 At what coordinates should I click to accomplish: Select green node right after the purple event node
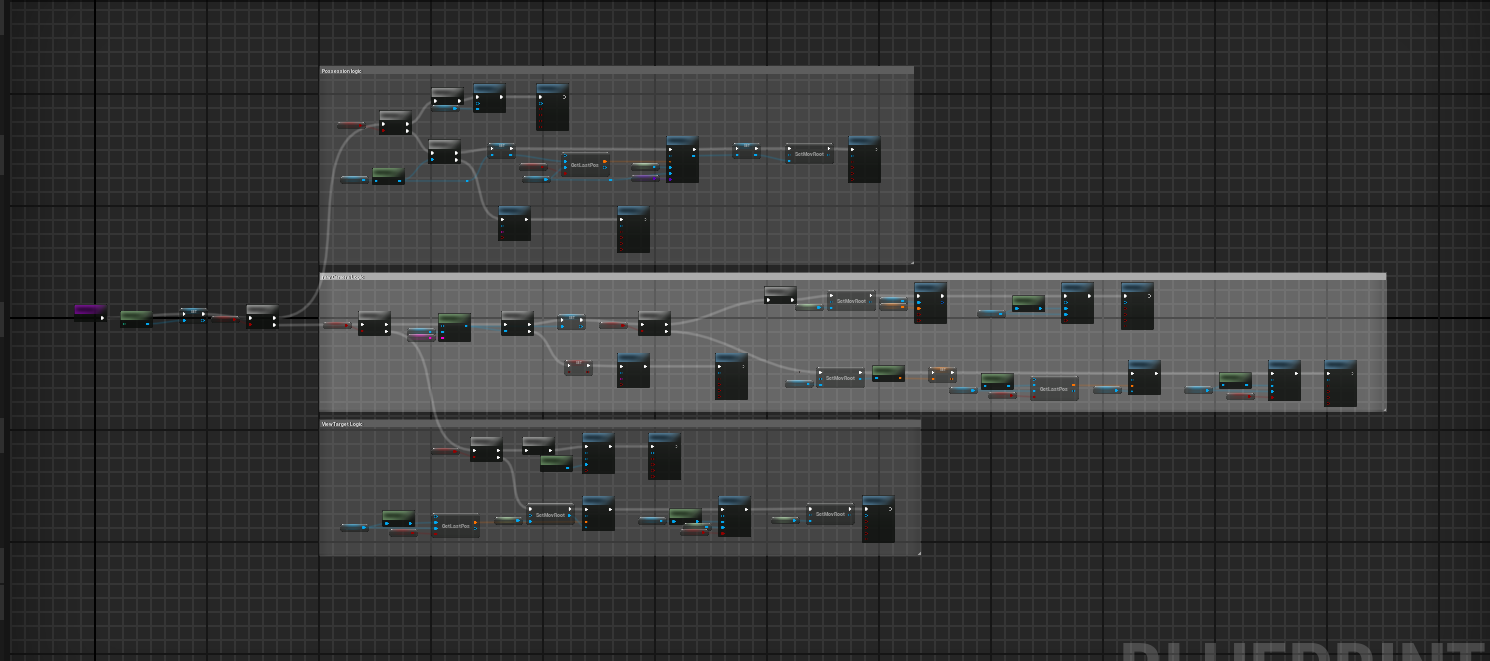click(136, 317)
